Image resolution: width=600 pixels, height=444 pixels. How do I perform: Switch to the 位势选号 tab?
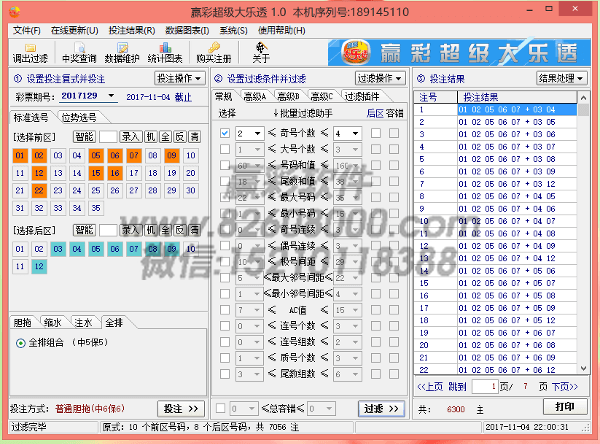pos(79,117)
